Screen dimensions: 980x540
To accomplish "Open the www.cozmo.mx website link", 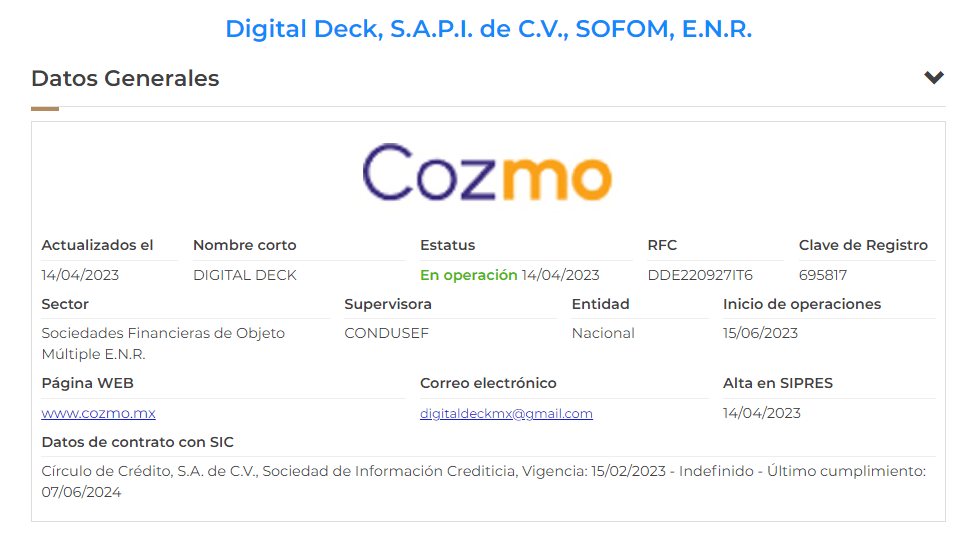I will click(x=98, y=413).
